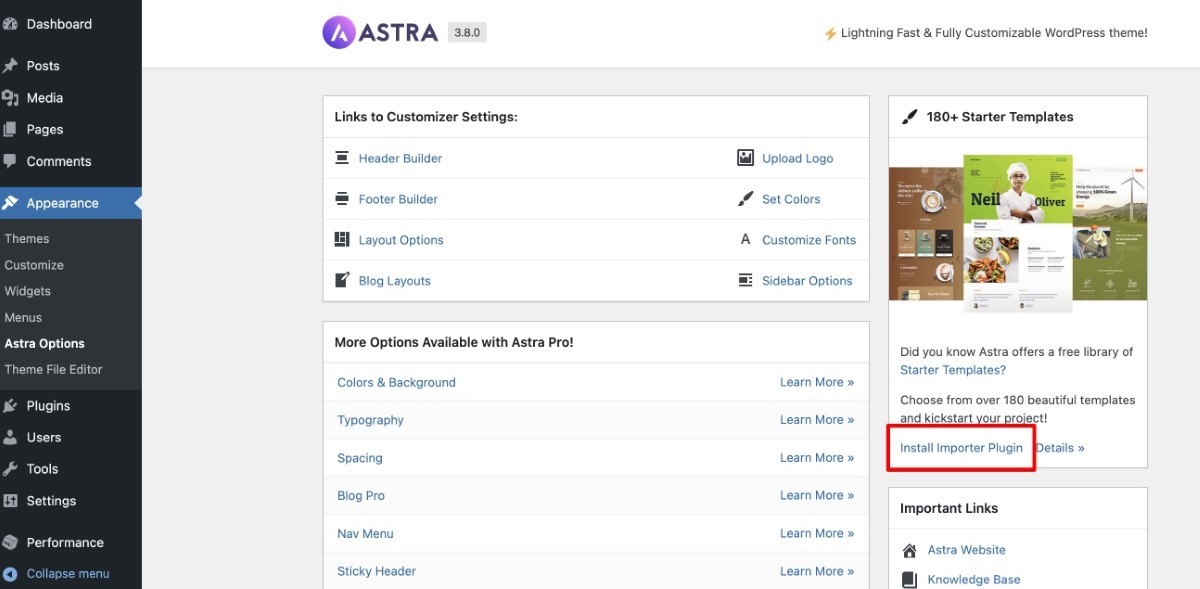This screenshot has width=1200, height=589.
Task: Click the Customize Fonts letter icon
Action: pos(745,240)
